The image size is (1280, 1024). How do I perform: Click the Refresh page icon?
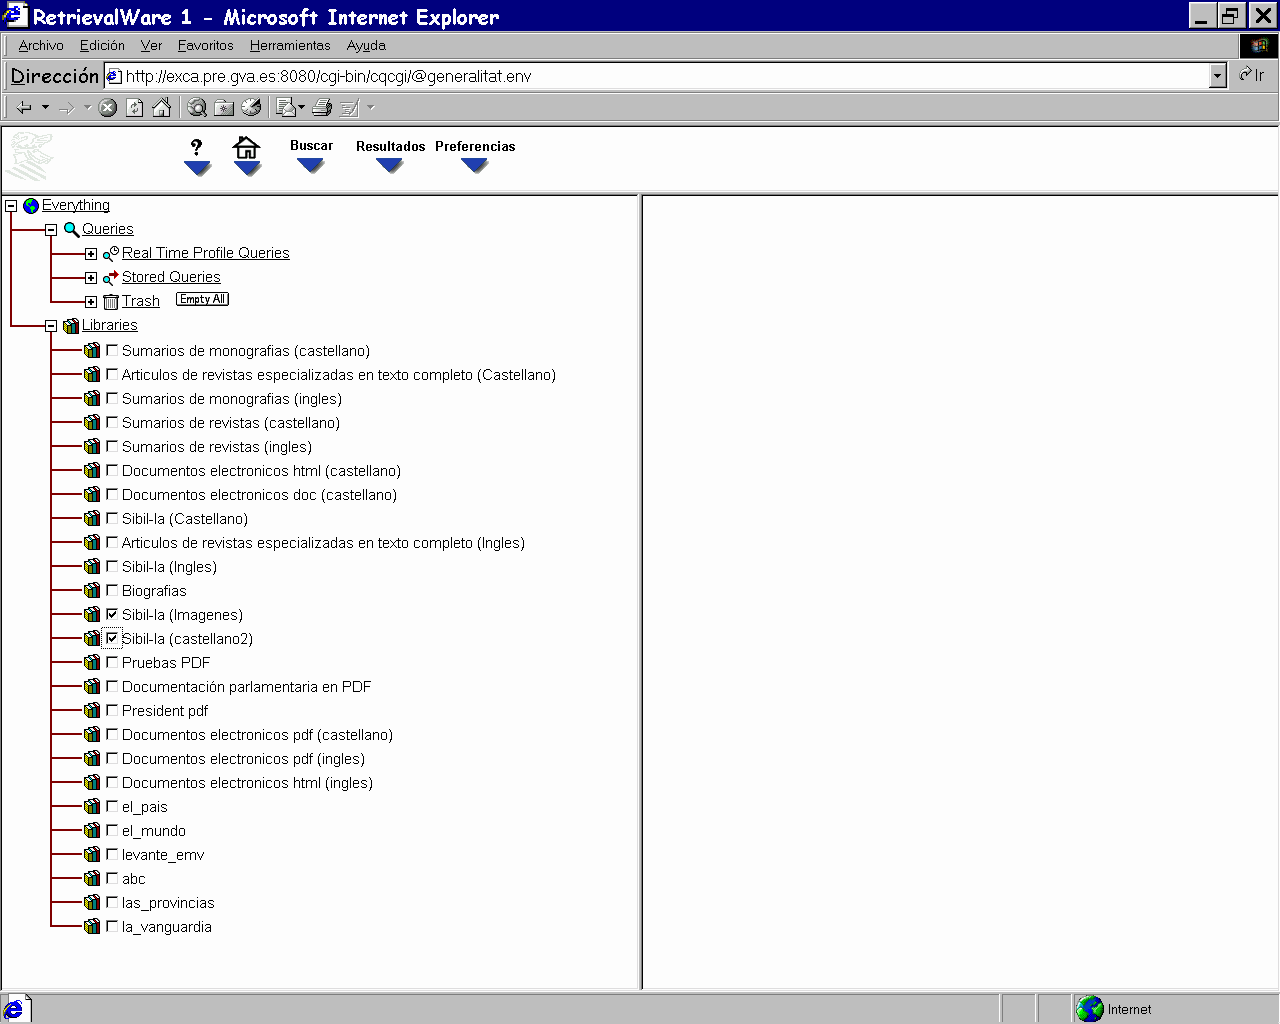point(135,108)
